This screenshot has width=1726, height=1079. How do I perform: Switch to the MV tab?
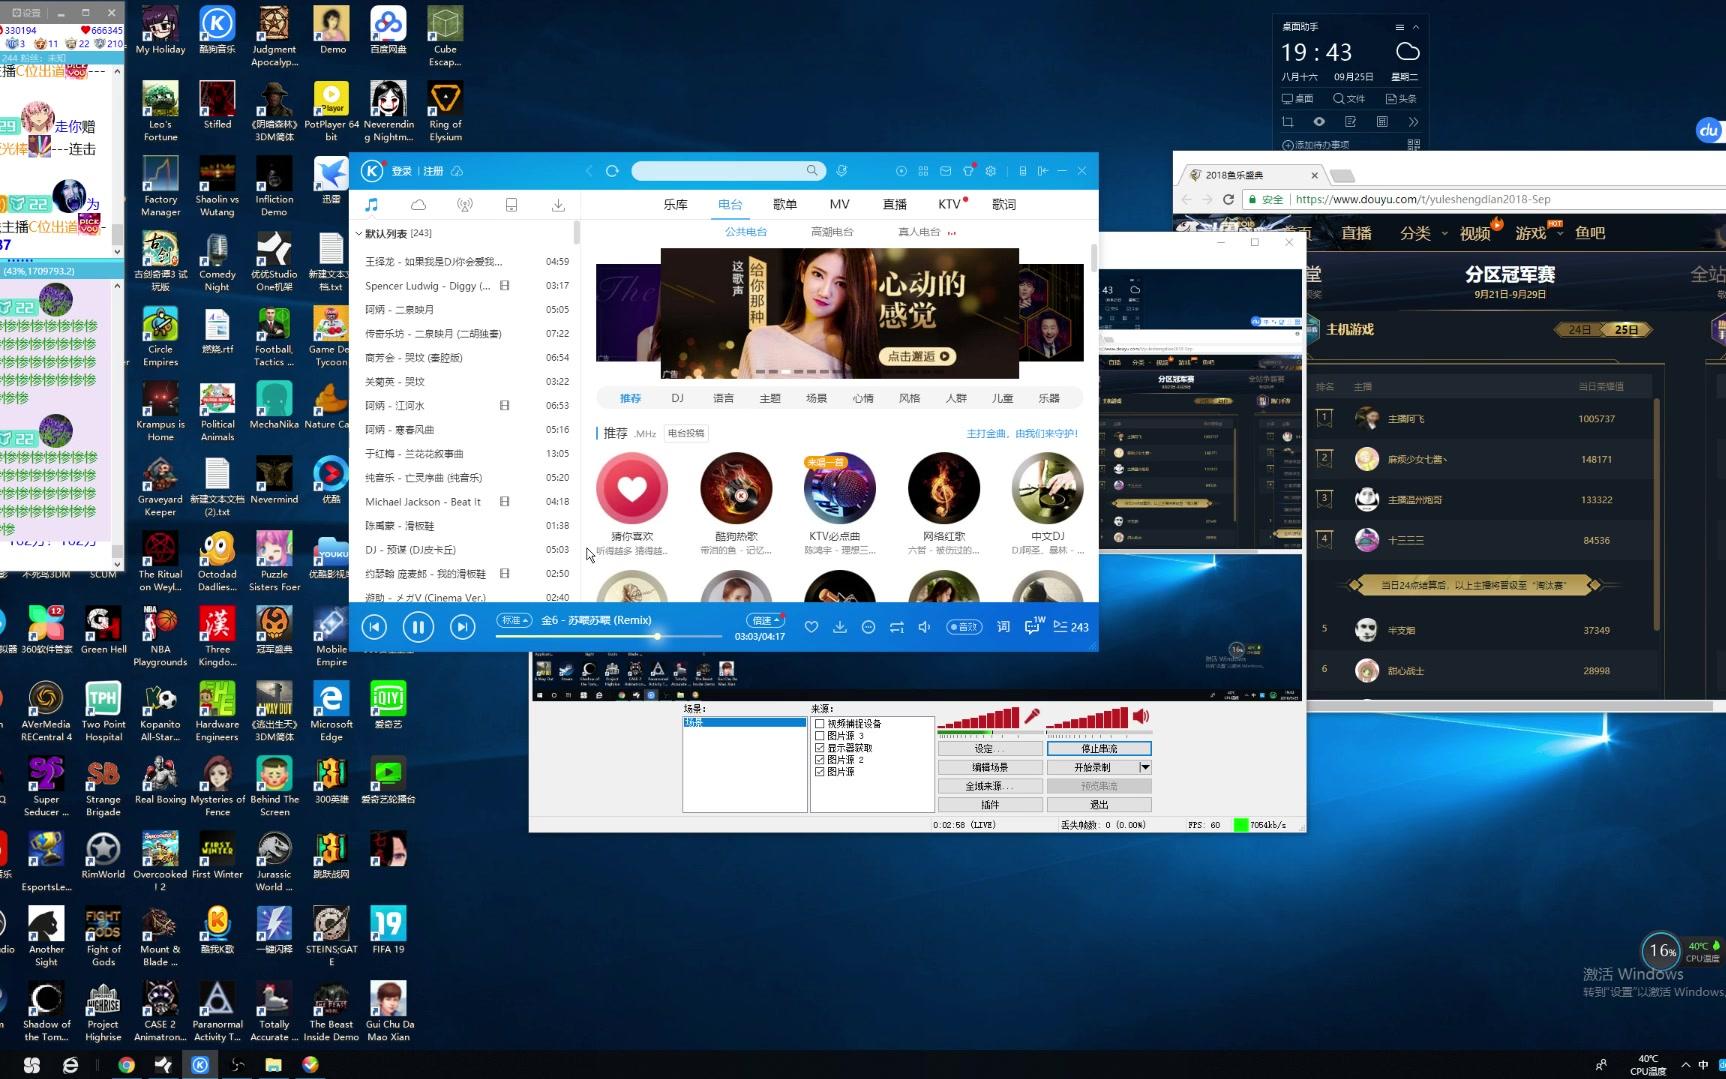coord(839,204)
